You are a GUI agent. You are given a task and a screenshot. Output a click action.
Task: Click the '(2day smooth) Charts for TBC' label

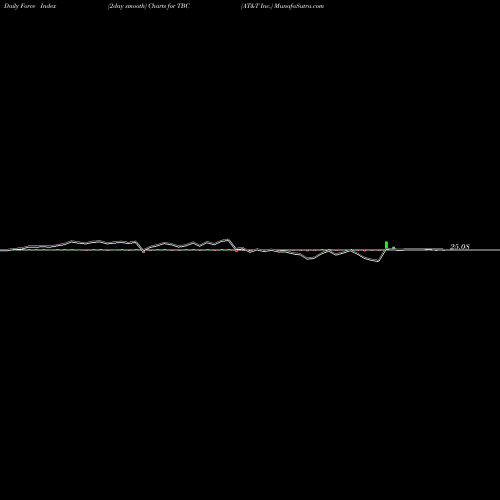click(x=149, y=6)
